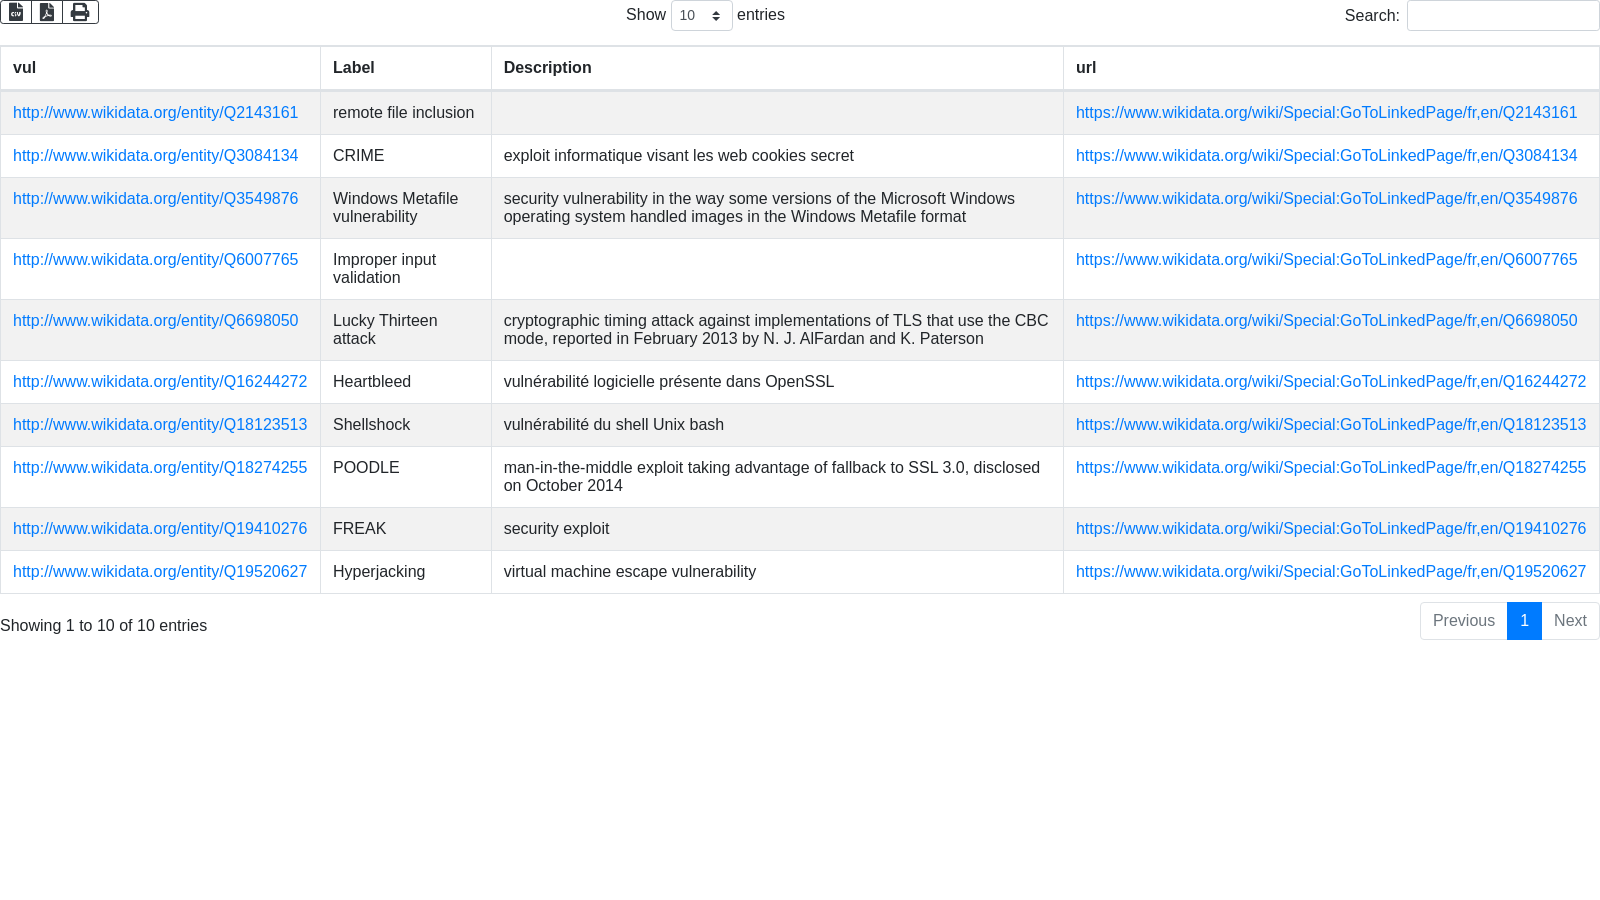
Task: Go to the Next page
Action: point(1570,621)
